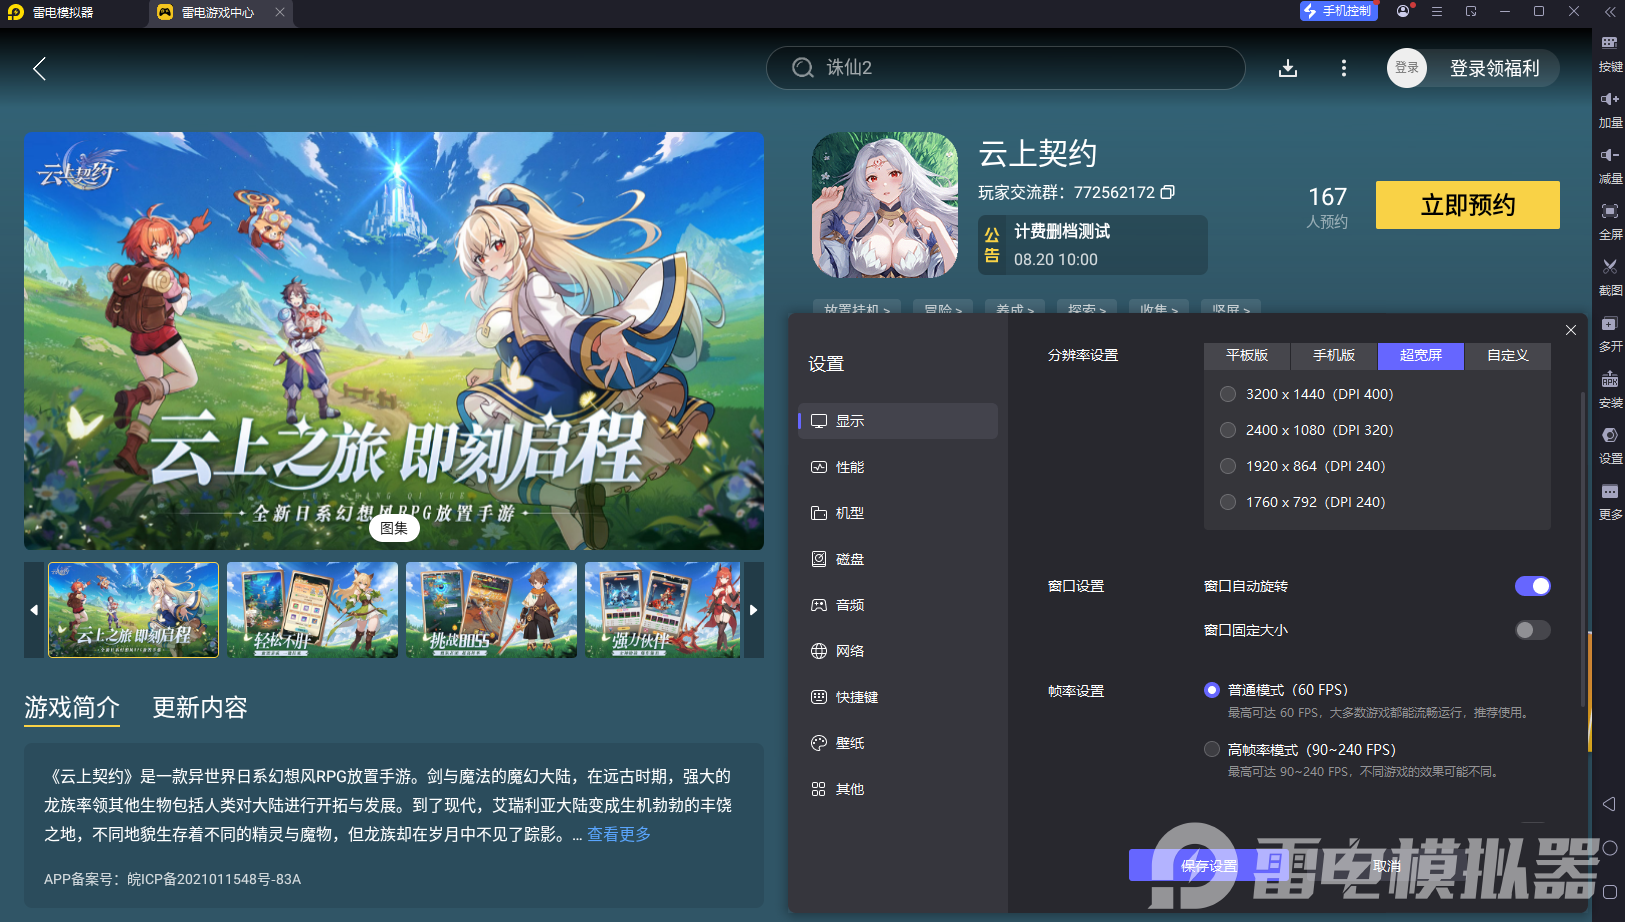Open the multi-instance manager (多开)
The height and width of the screenshot is (922, 1625).
1610,334
